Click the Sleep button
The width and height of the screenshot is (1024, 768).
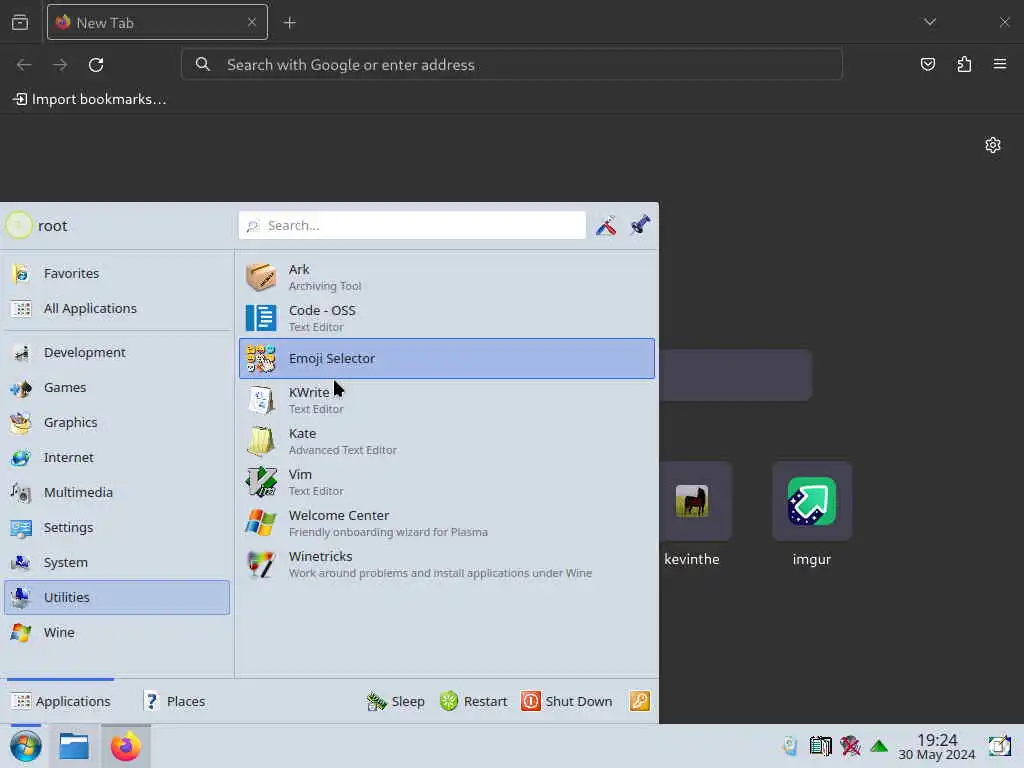[x=395, y=701]
